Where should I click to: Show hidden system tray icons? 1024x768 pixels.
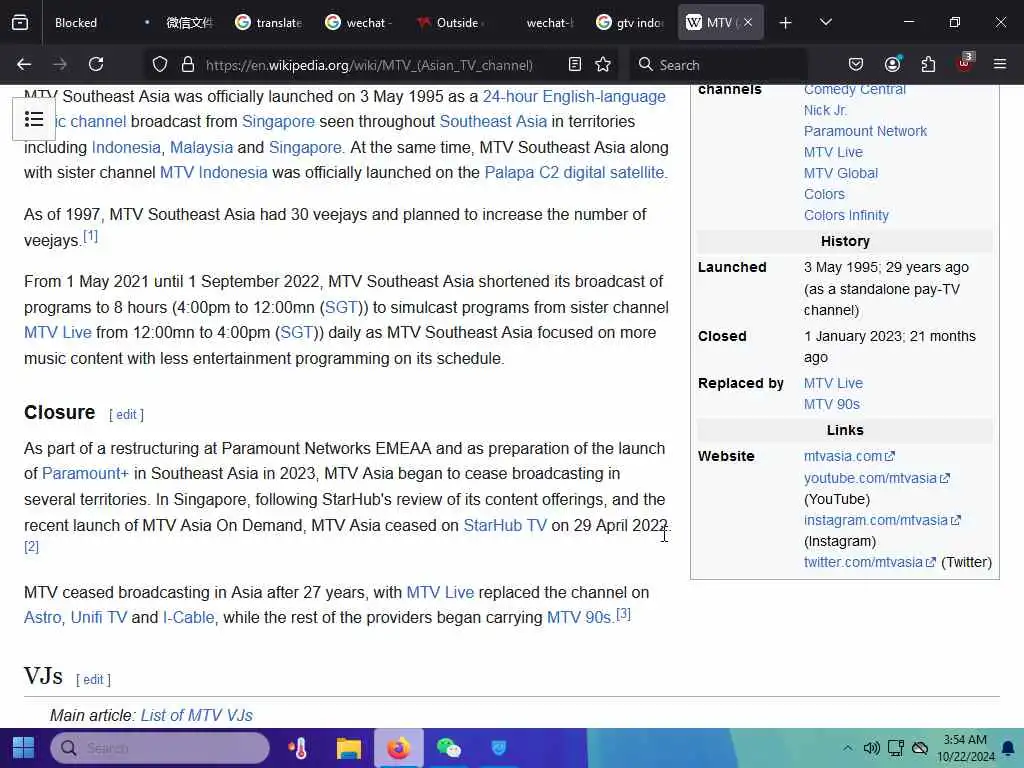point(847,748)
